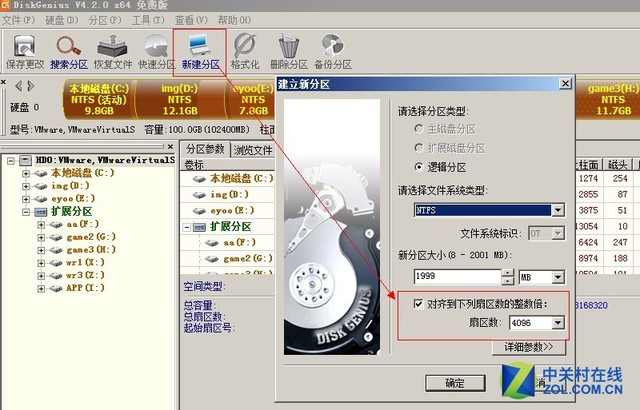Select wr1 (X:) in left tree

pyautogui.click(x=85, y=262)
